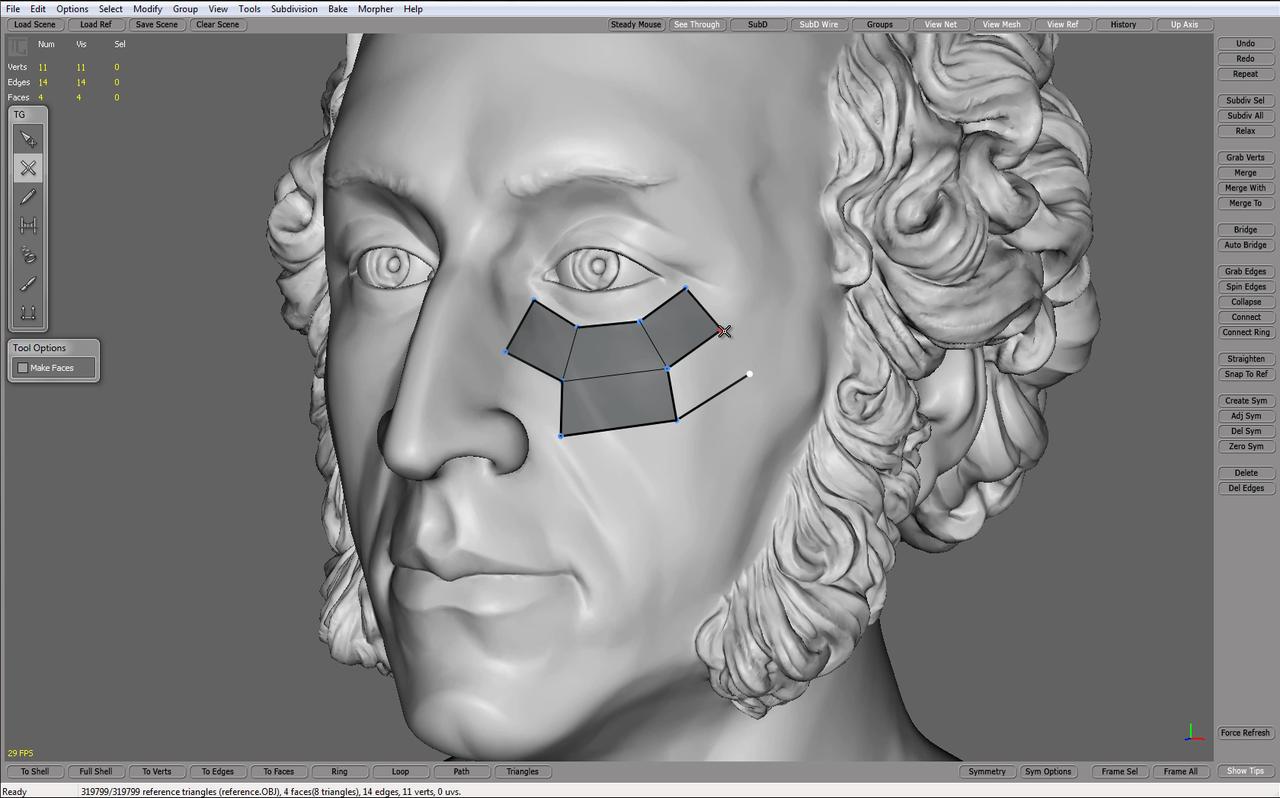This screenshot has height=798, width=1280.
Task: Click Create Sym
Action: [x=1245, y=401]
